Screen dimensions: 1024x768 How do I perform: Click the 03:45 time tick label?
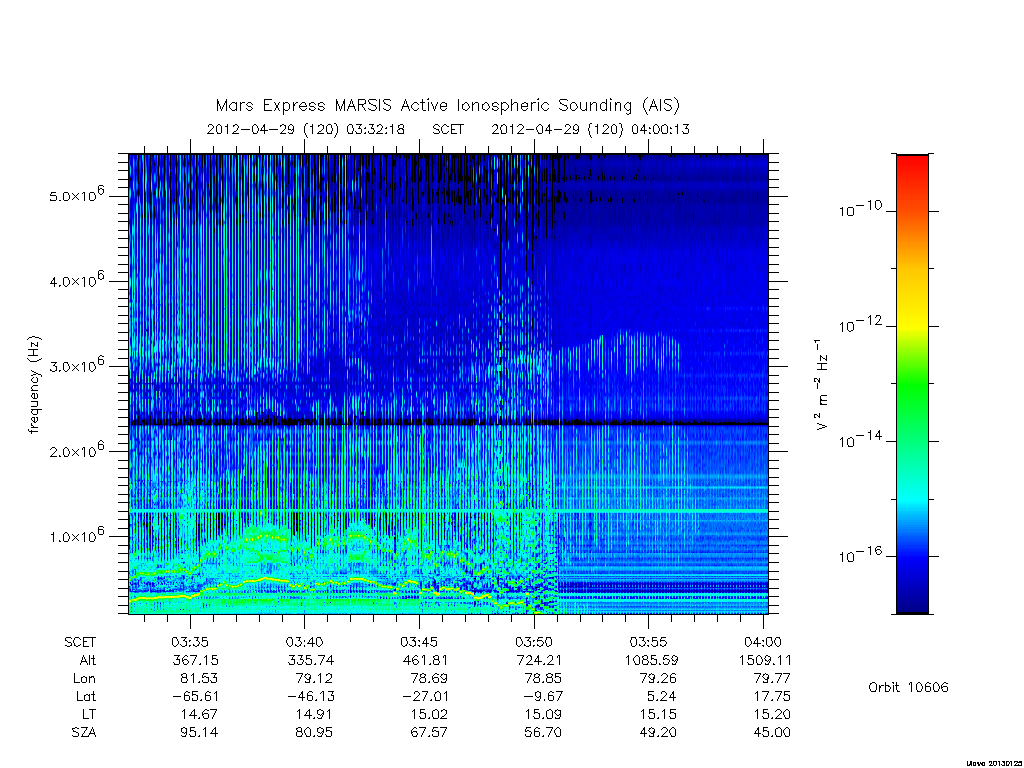coord(419,642)
